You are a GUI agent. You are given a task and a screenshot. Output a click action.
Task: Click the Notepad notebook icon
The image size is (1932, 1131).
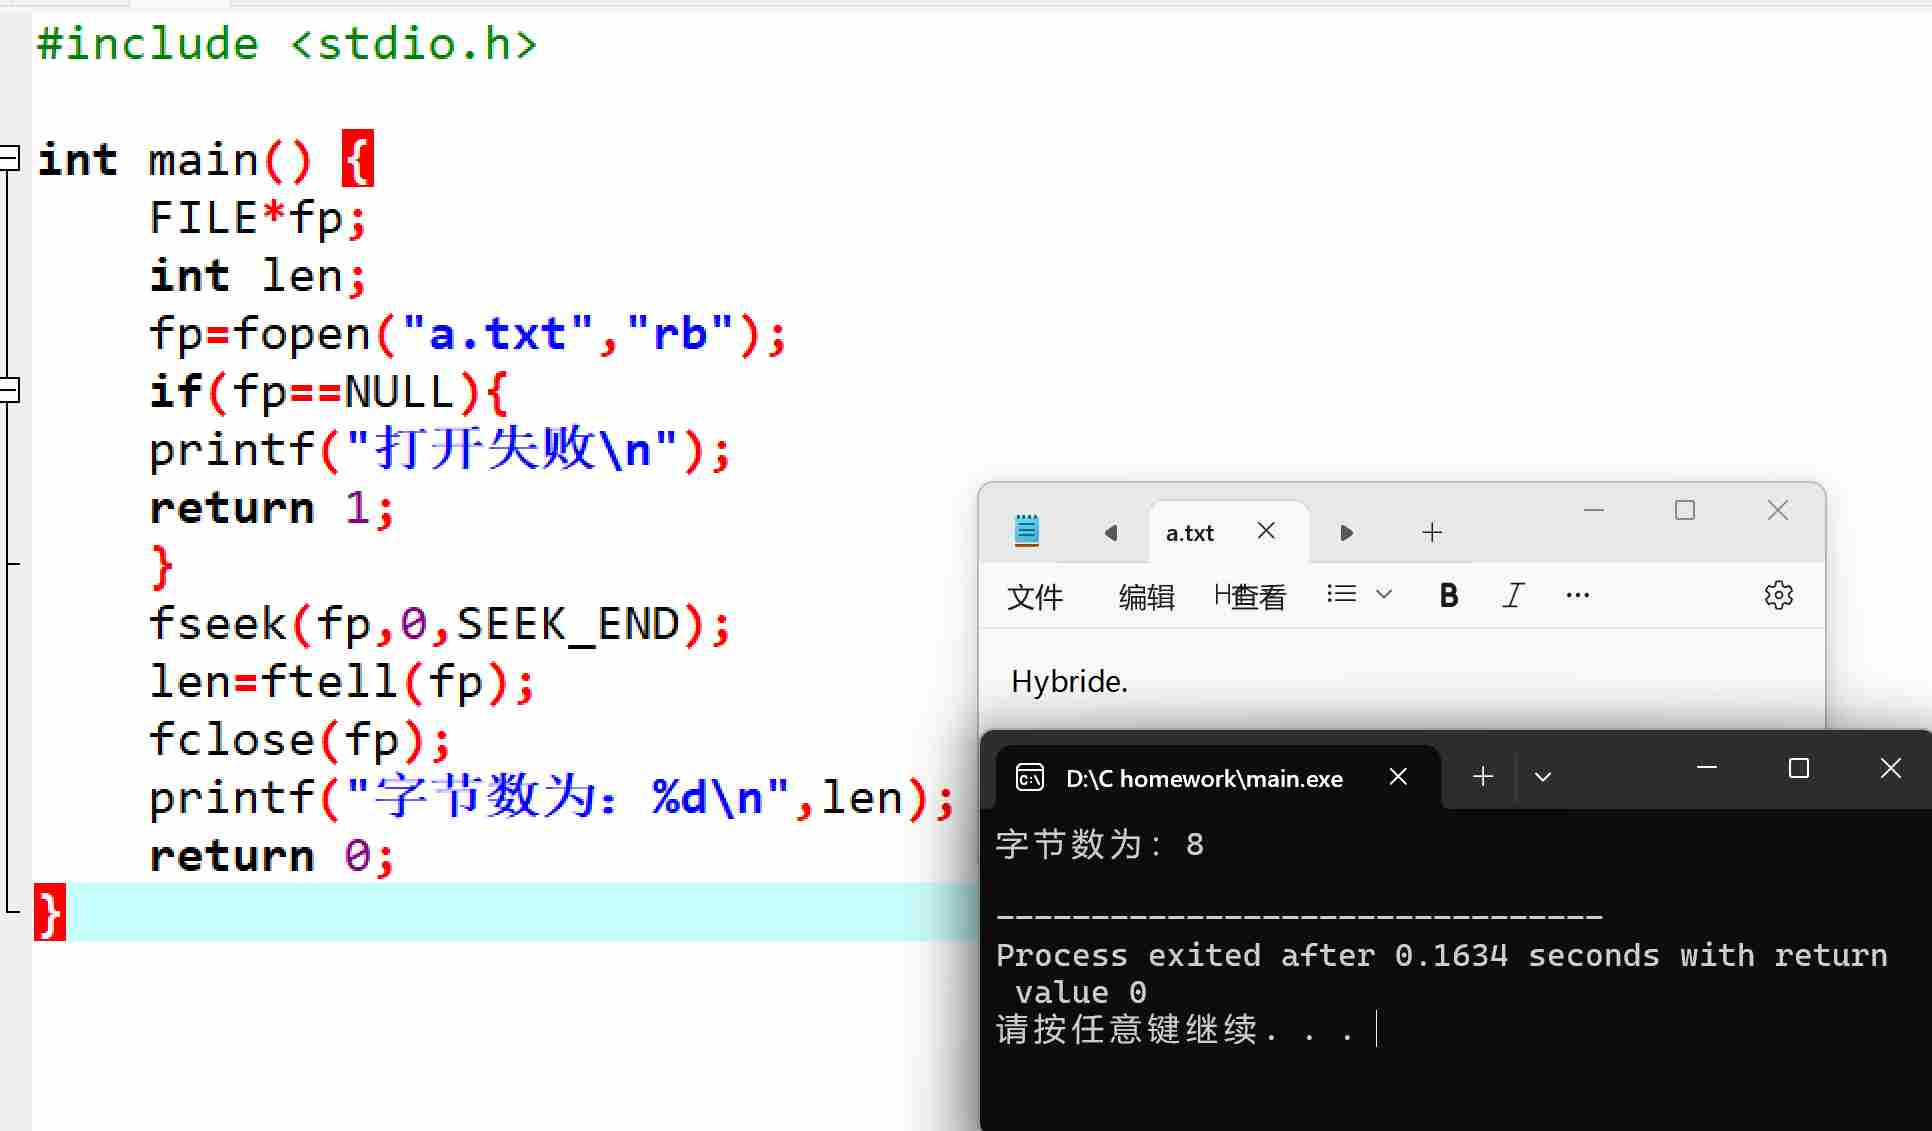(1027, 531)
